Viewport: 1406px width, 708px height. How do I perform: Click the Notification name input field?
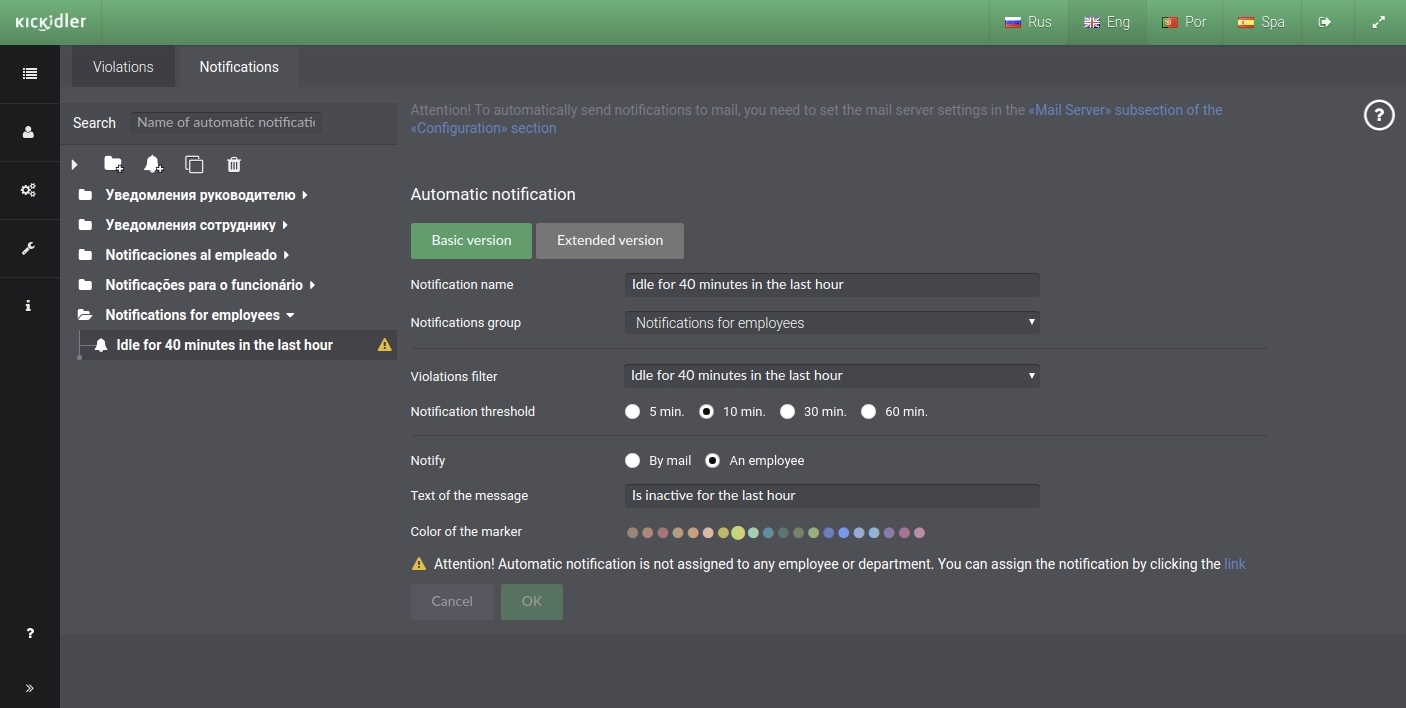832,284
